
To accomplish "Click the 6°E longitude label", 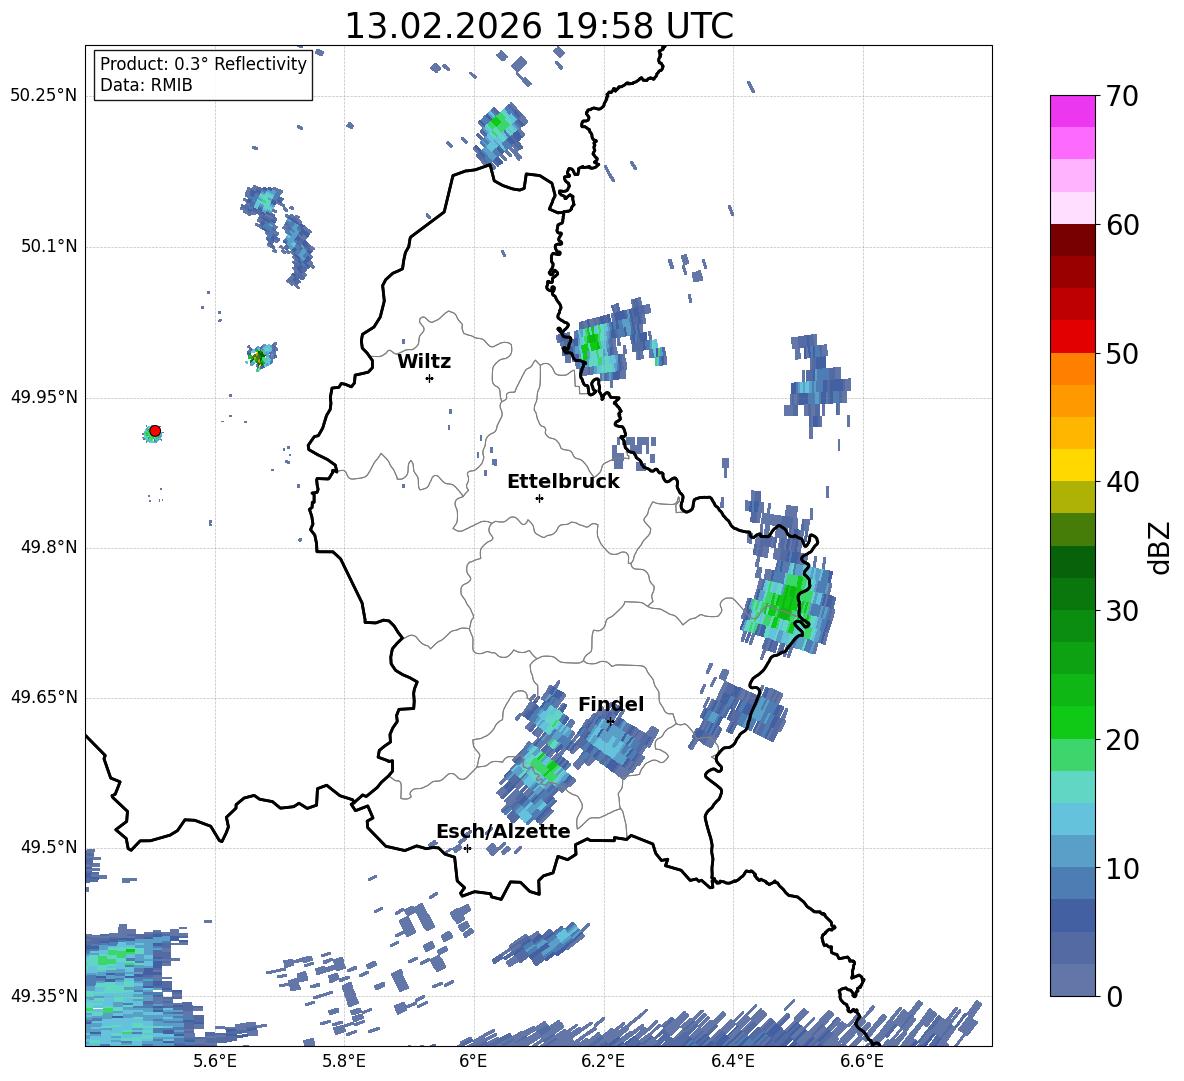I will (473, 1061).
